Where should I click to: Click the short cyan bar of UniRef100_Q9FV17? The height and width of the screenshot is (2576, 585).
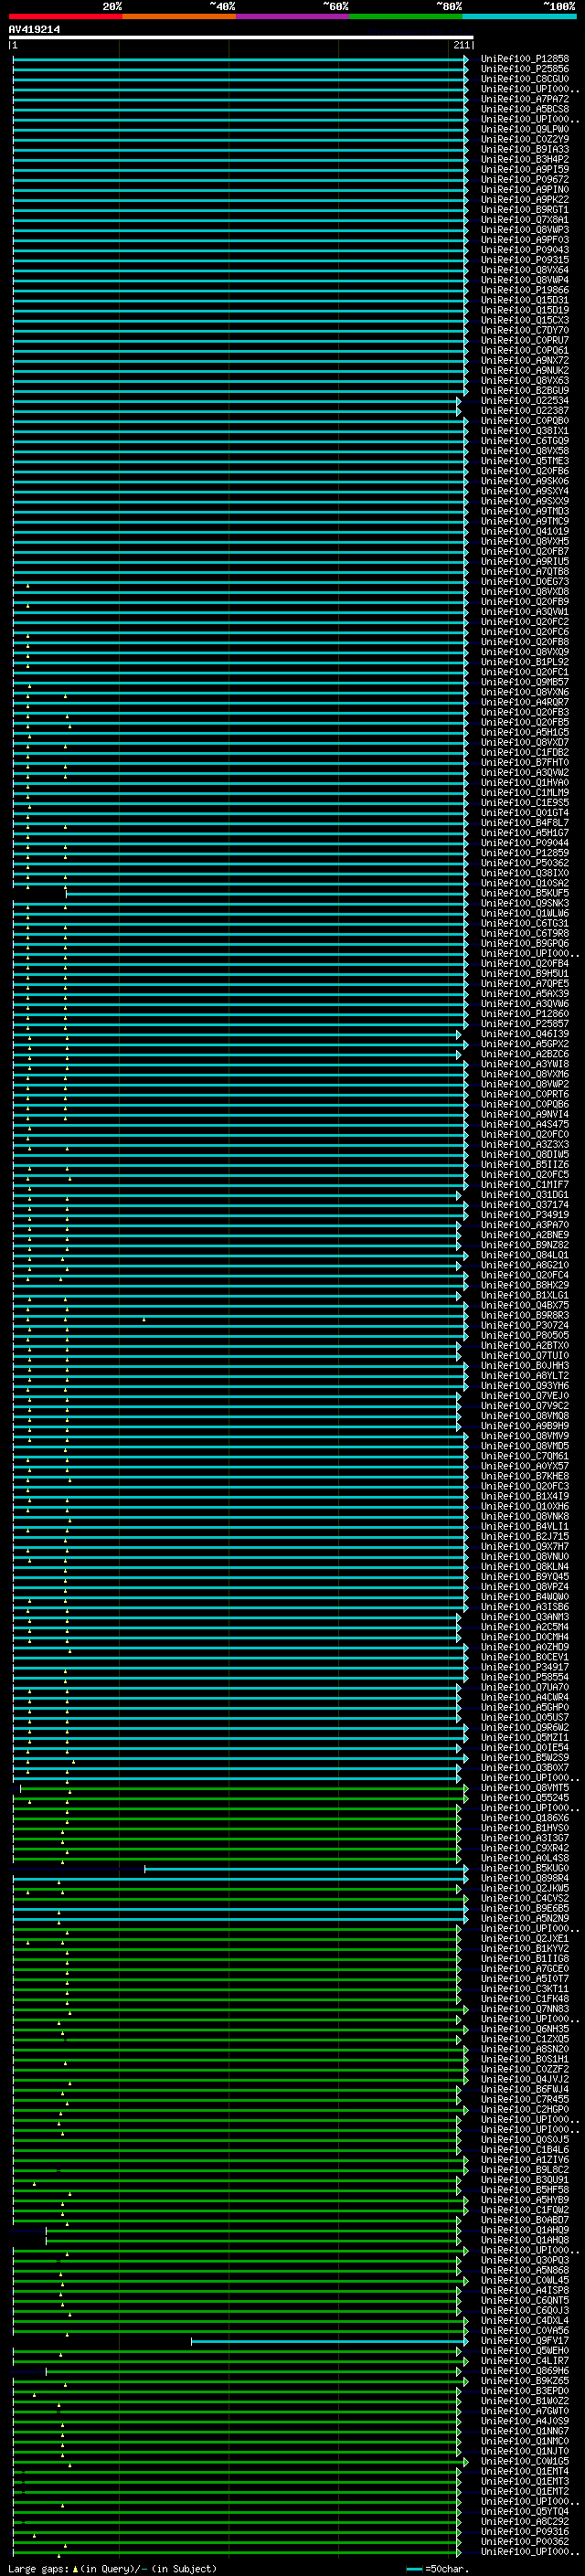tap(329, 2341)
